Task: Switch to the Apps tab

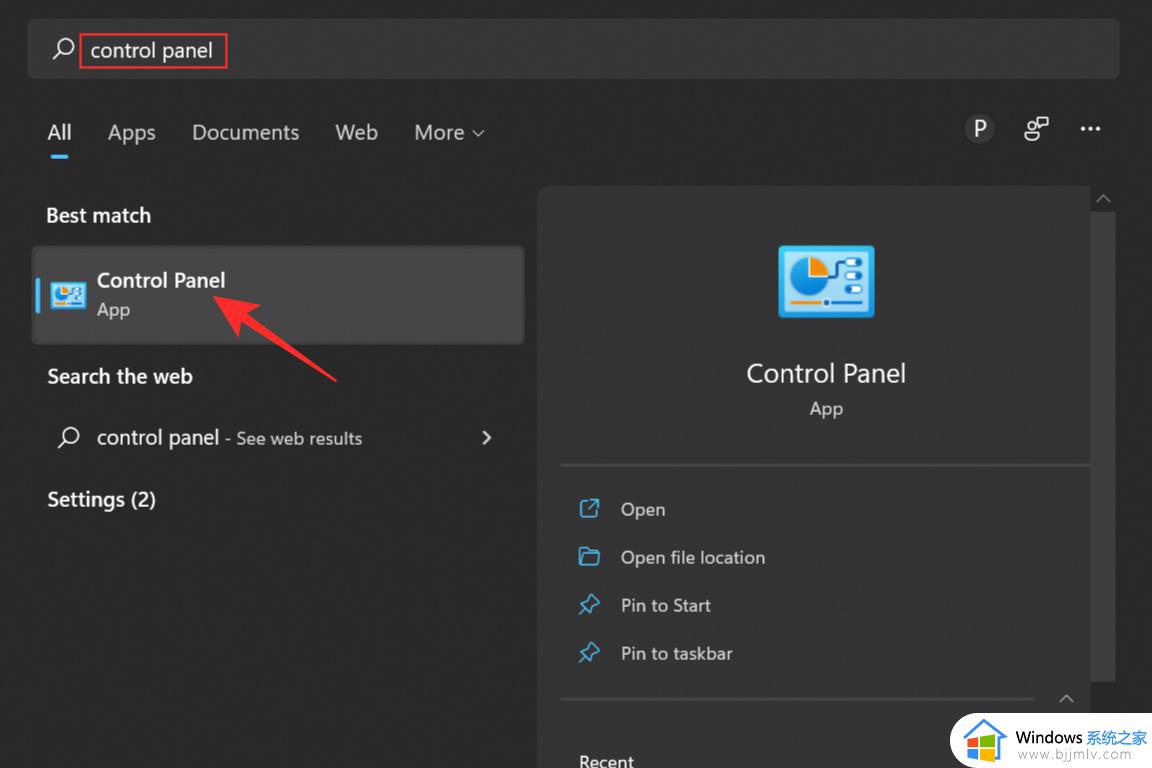Action: tap(132, 132)
